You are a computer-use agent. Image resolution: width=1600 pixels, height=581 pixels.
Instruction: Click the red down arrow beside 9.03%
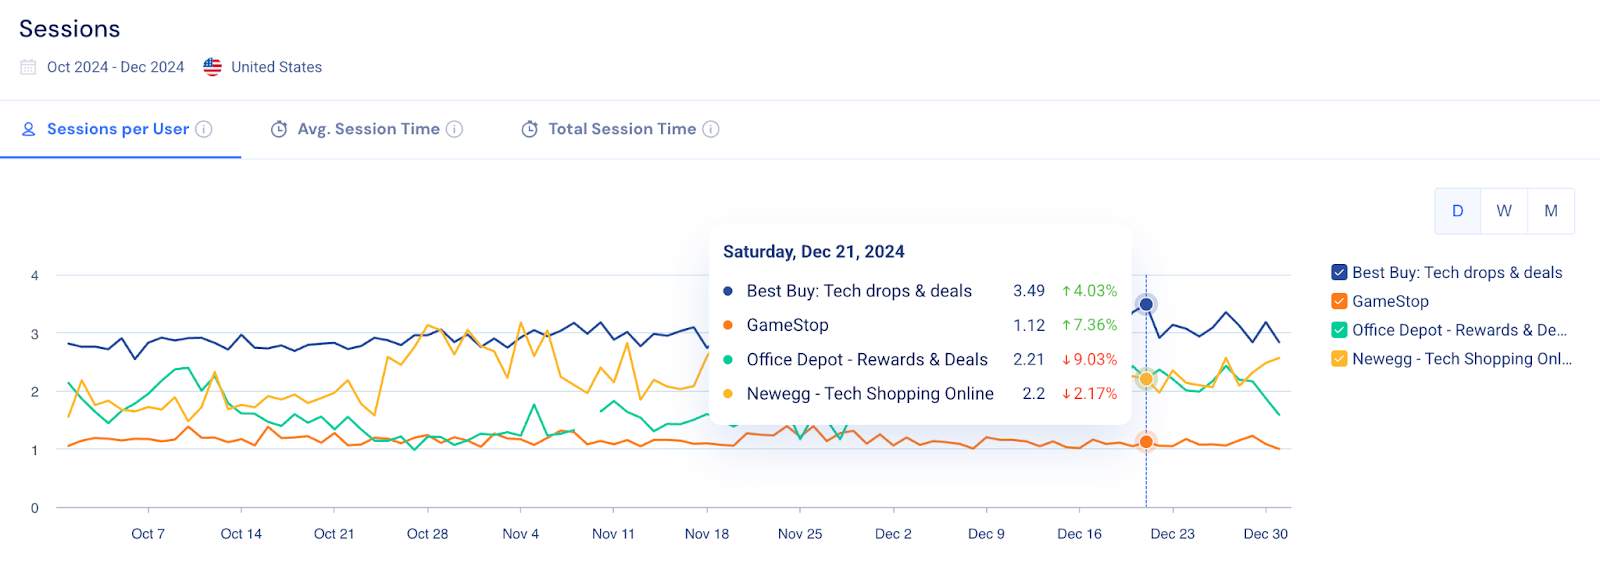coord(1066,359)
